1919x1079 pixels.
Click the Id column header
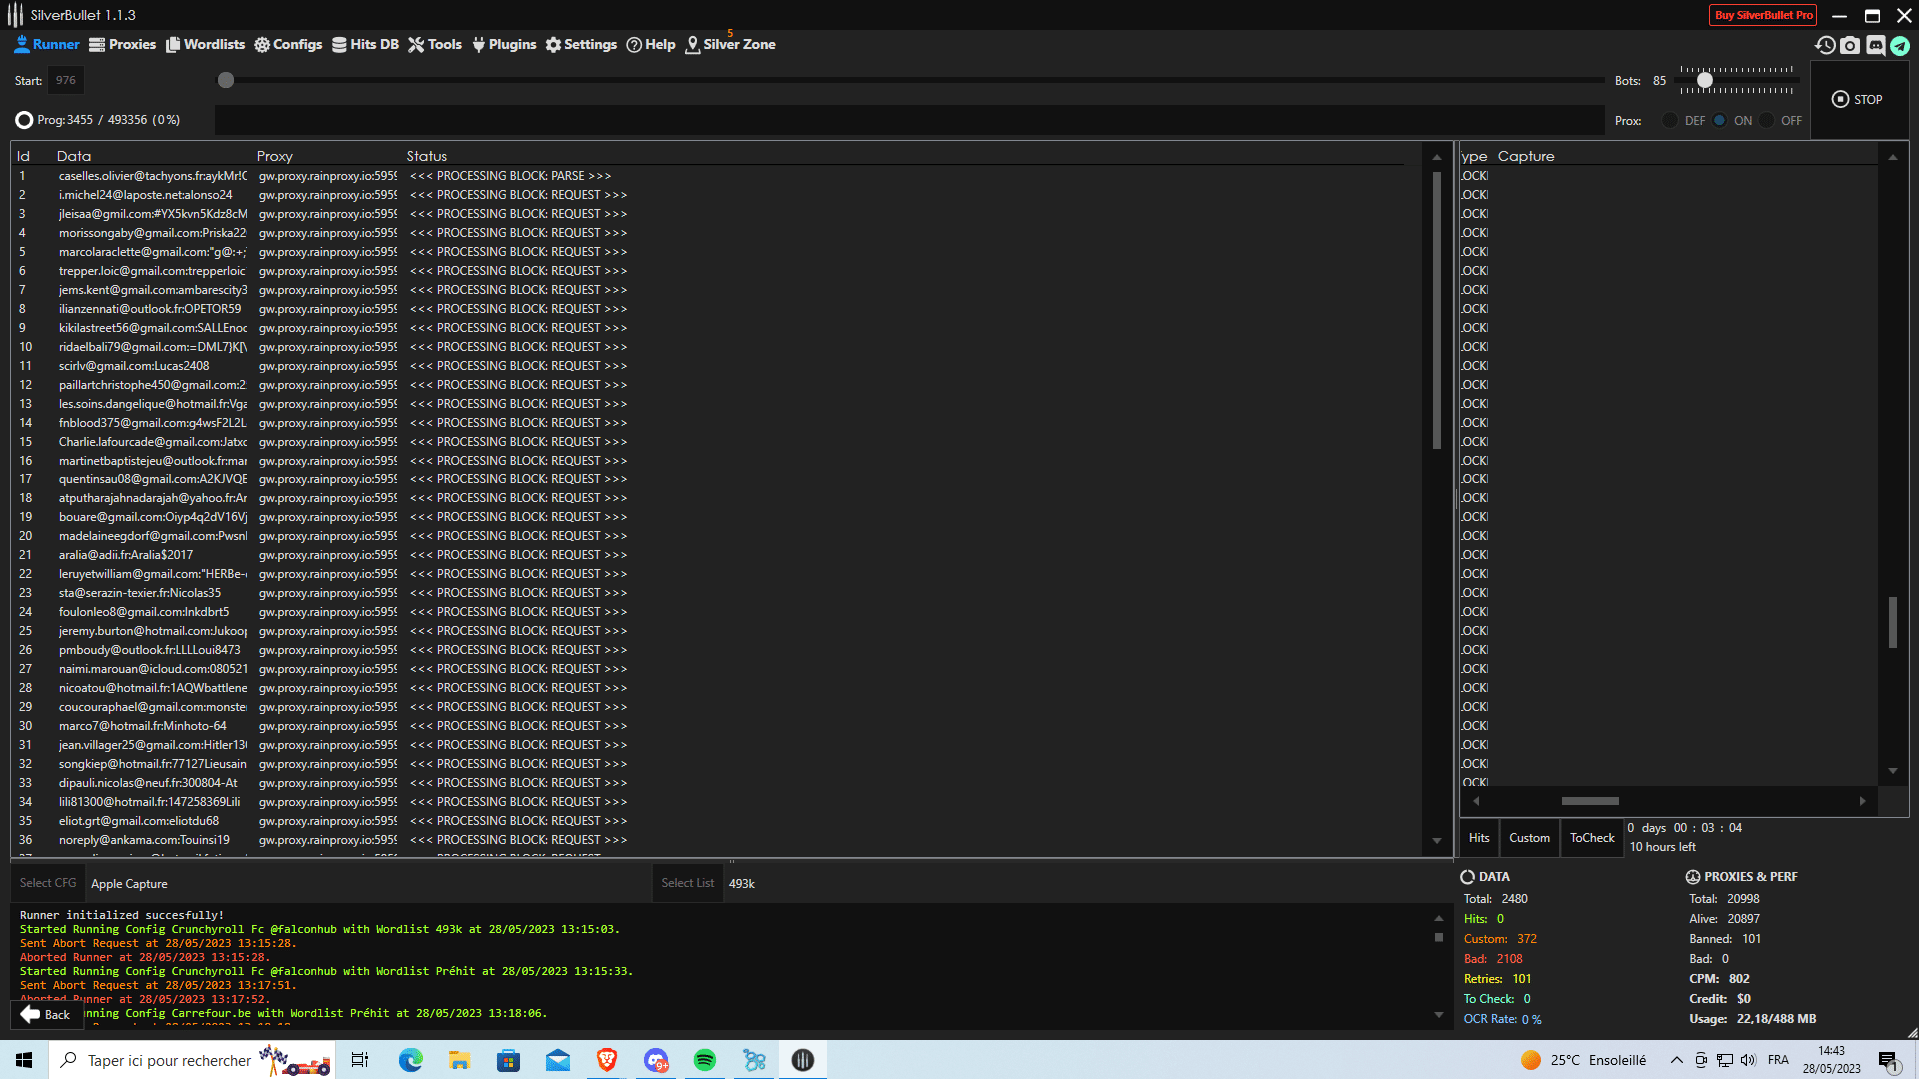[23, 156]
